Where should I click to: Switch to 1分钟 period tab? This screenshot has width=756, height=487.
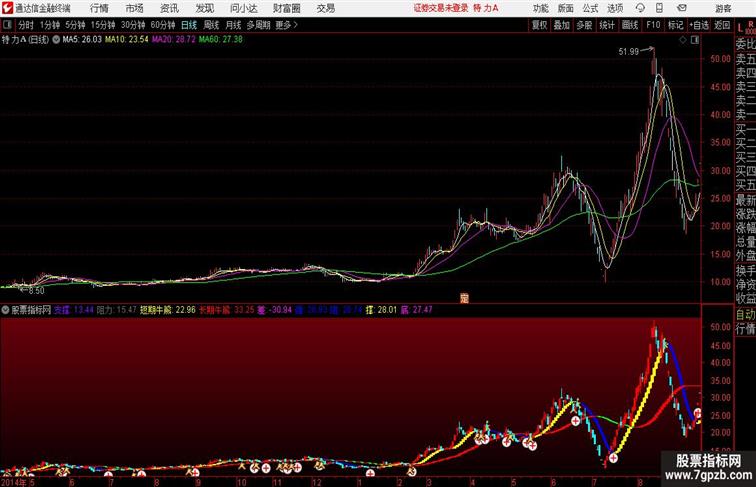click(x=50, y=25)
